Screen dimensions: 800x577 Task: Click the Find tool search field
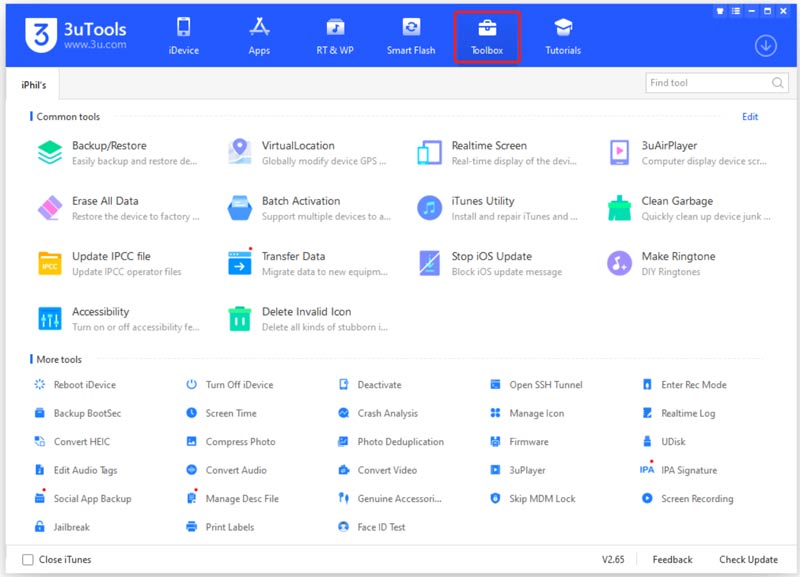pos(716,83)
